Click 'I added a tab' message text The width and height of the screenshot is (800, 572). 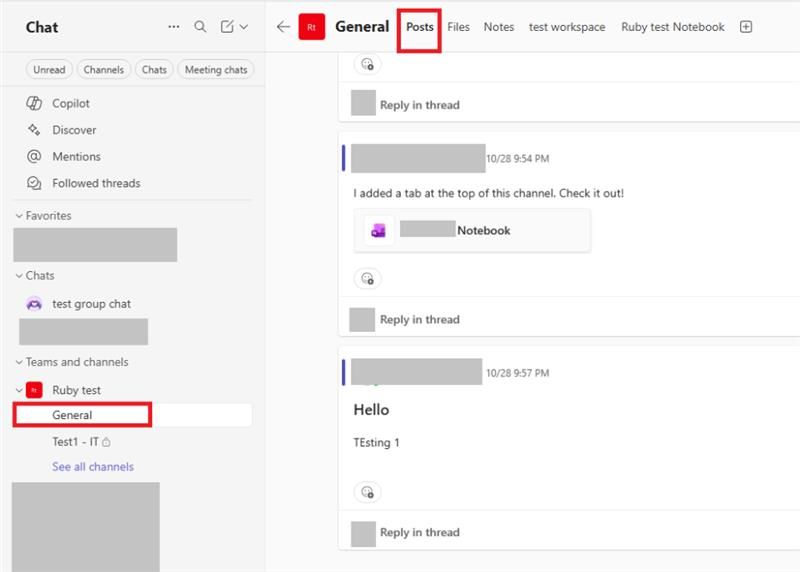tap(488, 193)
